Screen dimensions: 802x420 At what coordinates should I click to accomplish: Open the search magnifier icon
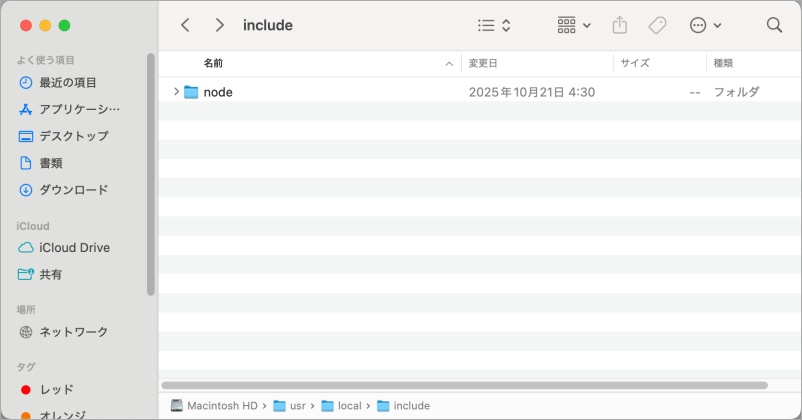[774, 25]
